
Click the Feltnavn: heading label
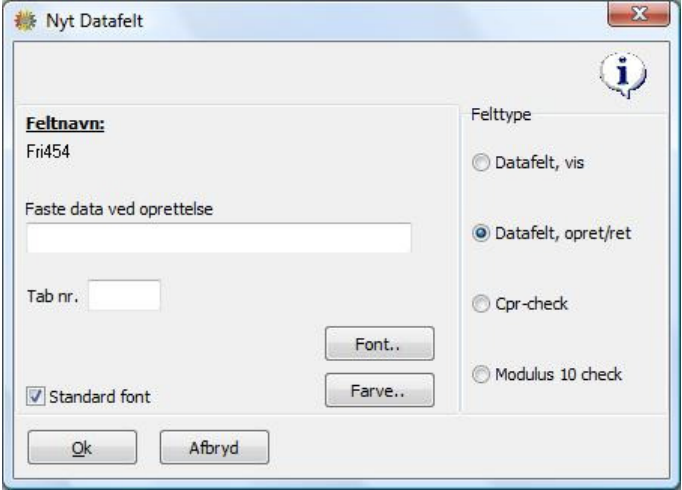[65, 124]
